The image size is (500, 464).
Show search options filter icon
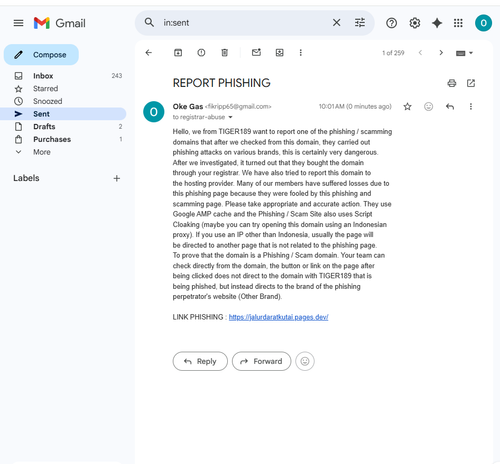click(x=360, y=23)
